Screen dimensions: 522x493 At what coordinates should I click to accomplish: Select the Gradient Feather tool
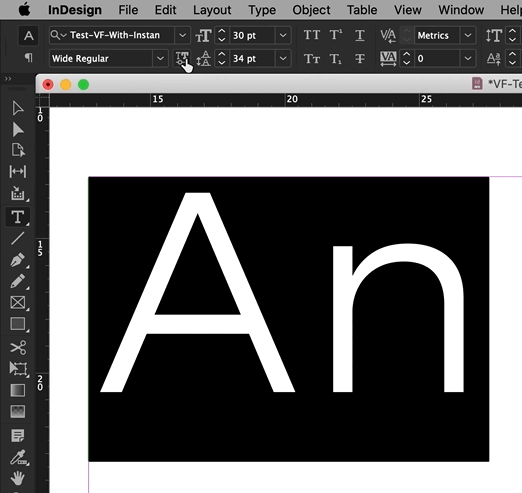point(17,412)
